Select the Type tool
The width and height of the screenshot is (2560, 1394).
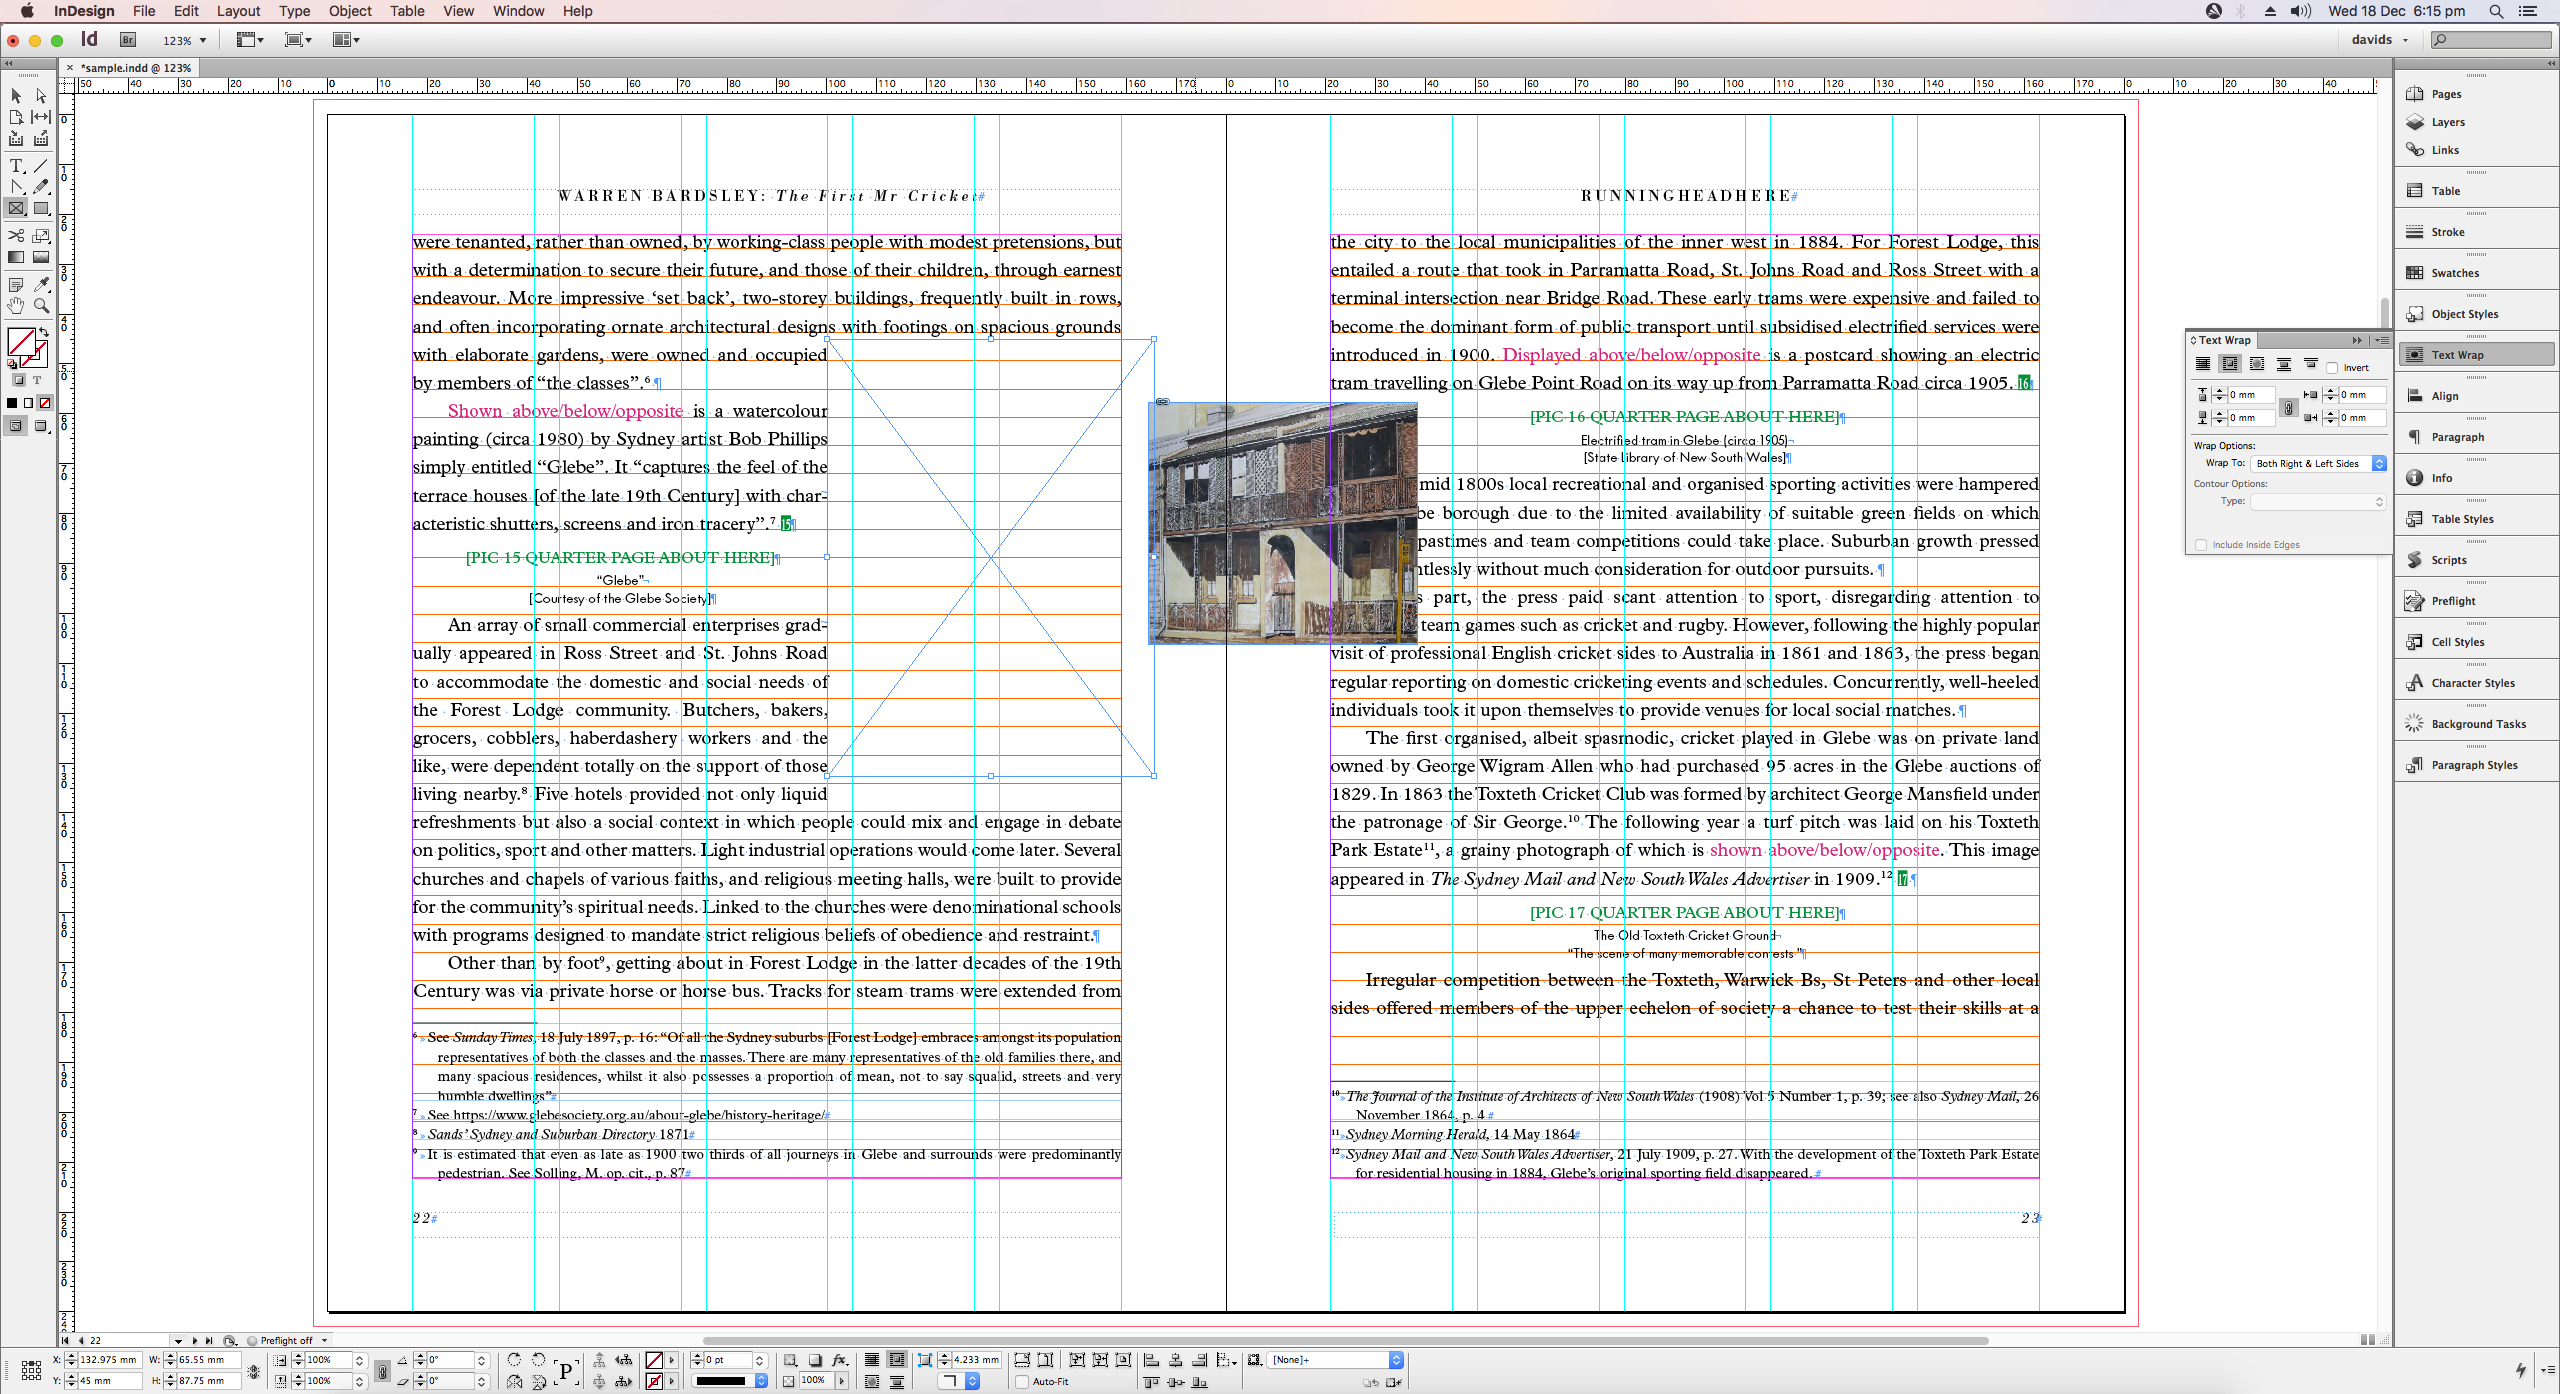click(16, 166)
